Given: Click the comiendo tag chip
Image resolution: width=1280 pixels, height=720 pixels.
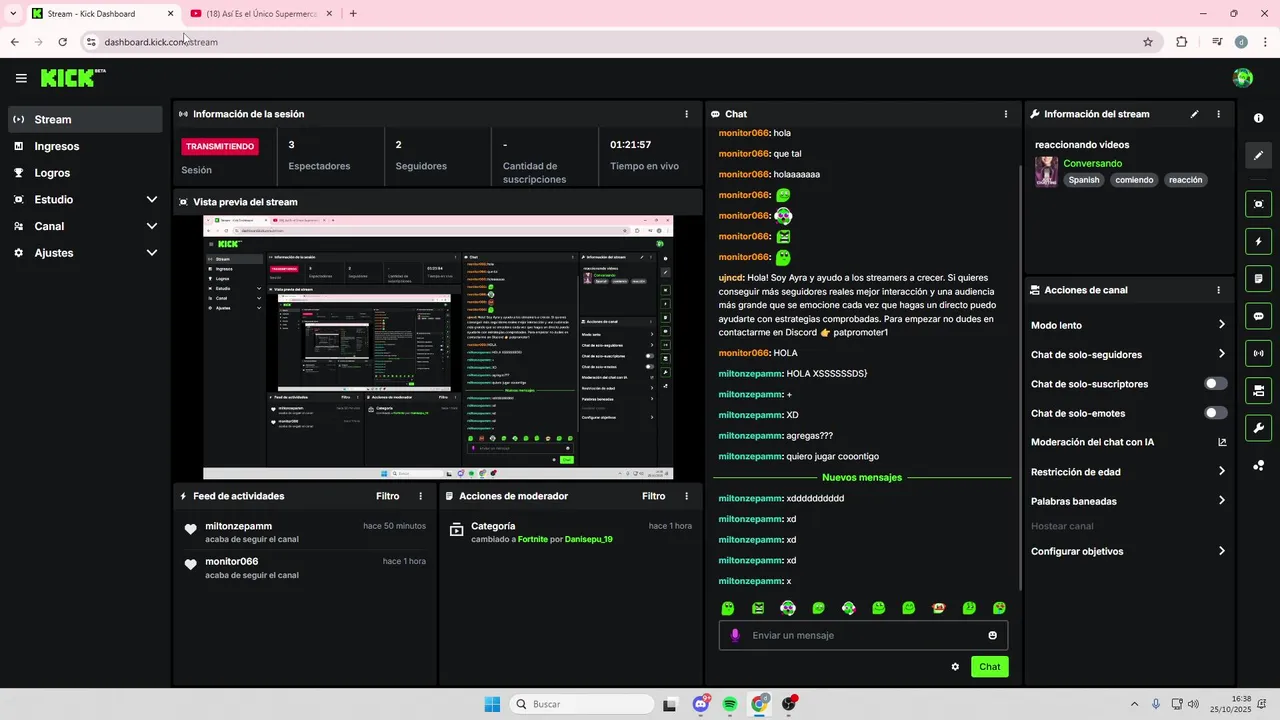Looking at the screenshot, I should pyautogui.click(x=1134, y=180).
